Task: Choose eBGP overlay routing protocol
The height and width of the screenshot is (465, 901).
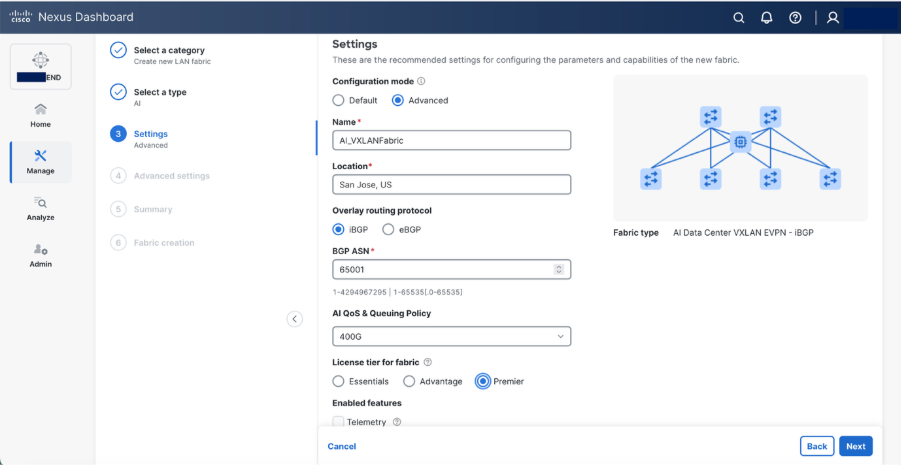Action: point(388,229)
